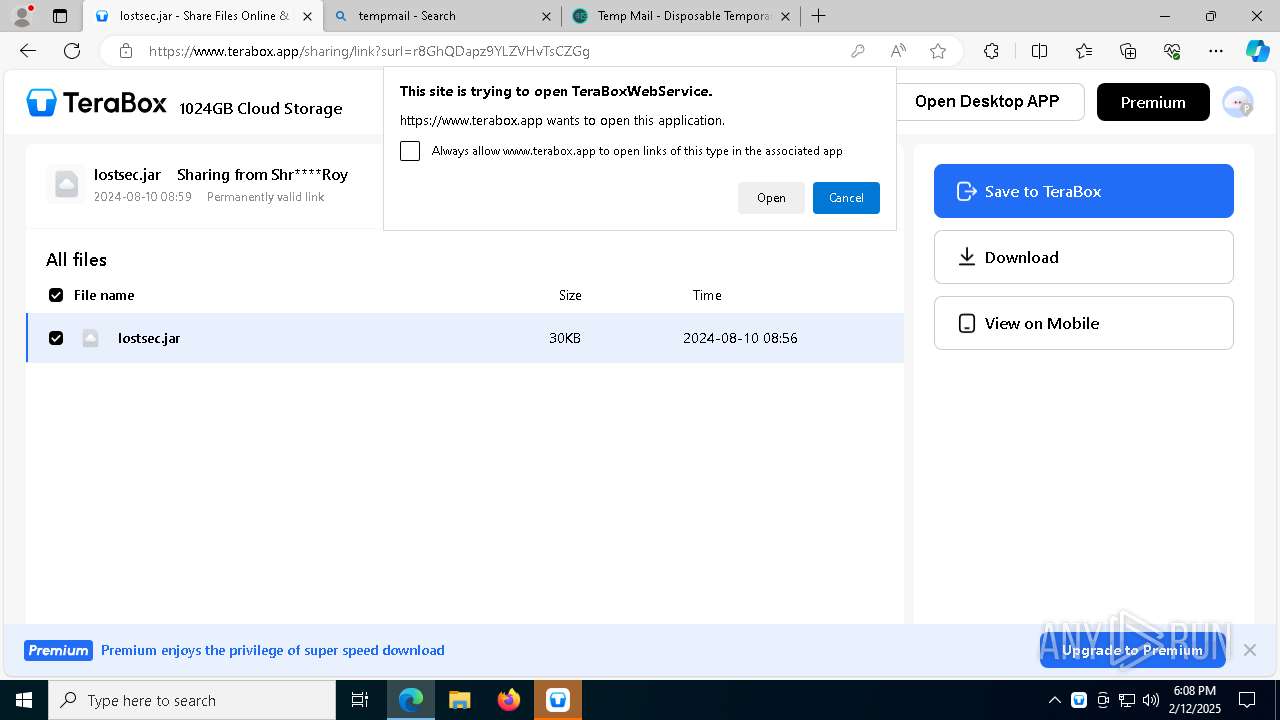Open the notification center icon
The image size is (1280, 720).
[1247, 700]
